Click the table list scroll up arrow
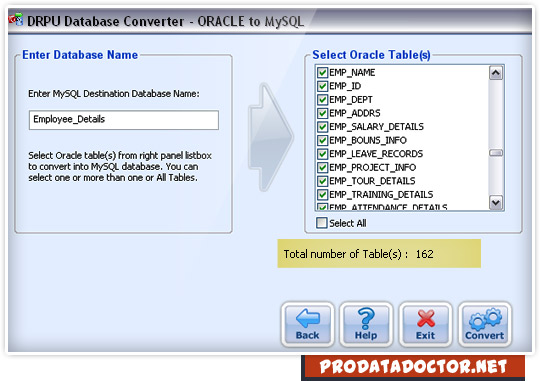The image size is (540, 381). pos(496,73)
